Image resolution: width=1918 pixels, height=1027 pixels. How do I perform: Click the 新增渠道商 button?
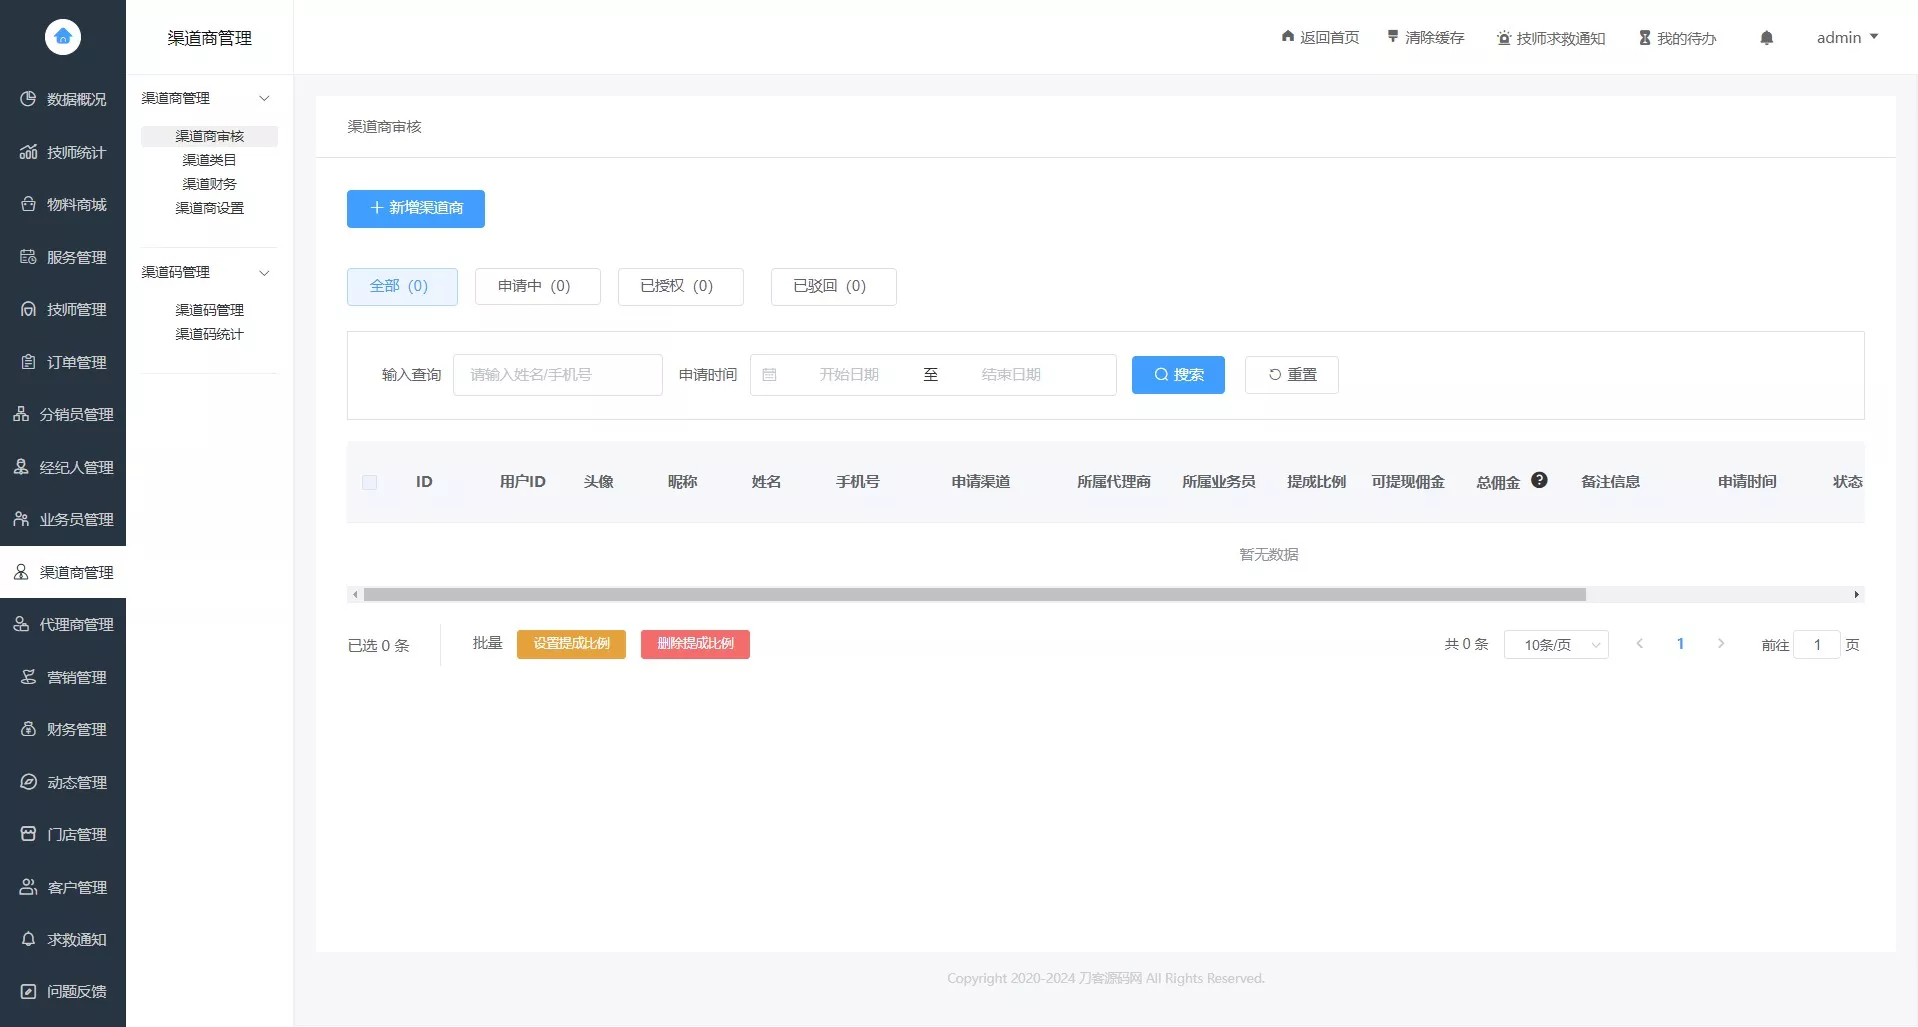click(415, 208)
